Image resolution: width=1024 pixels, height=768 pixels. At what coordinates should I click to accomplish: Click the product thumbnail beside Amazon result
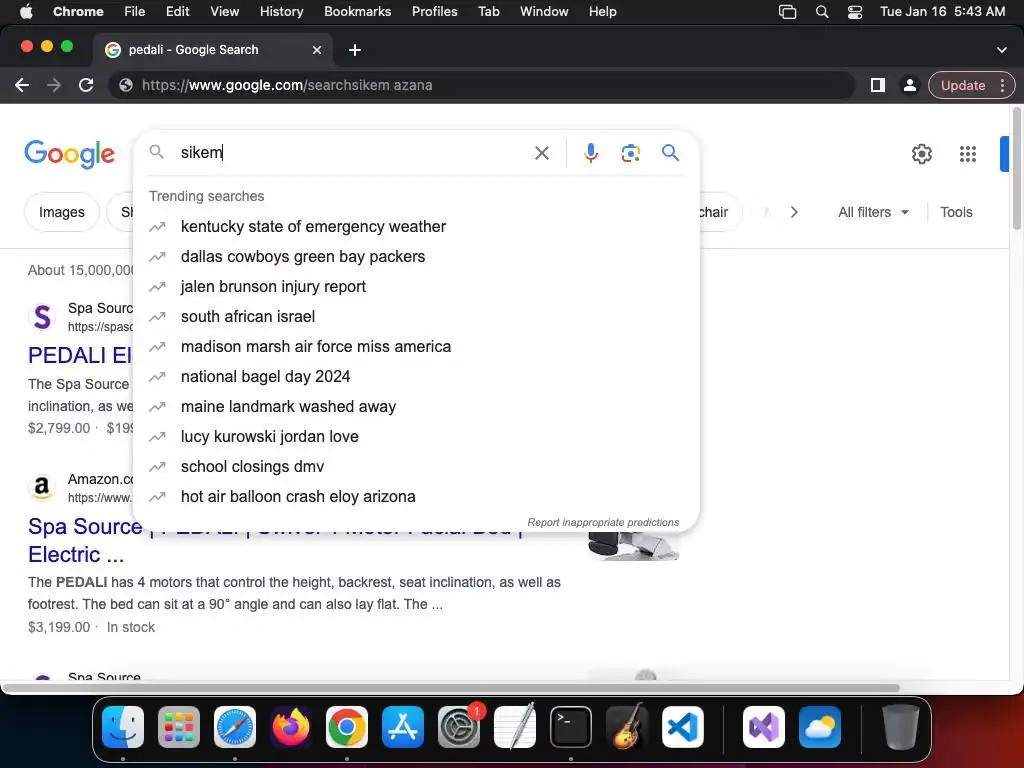coord(633,546)
